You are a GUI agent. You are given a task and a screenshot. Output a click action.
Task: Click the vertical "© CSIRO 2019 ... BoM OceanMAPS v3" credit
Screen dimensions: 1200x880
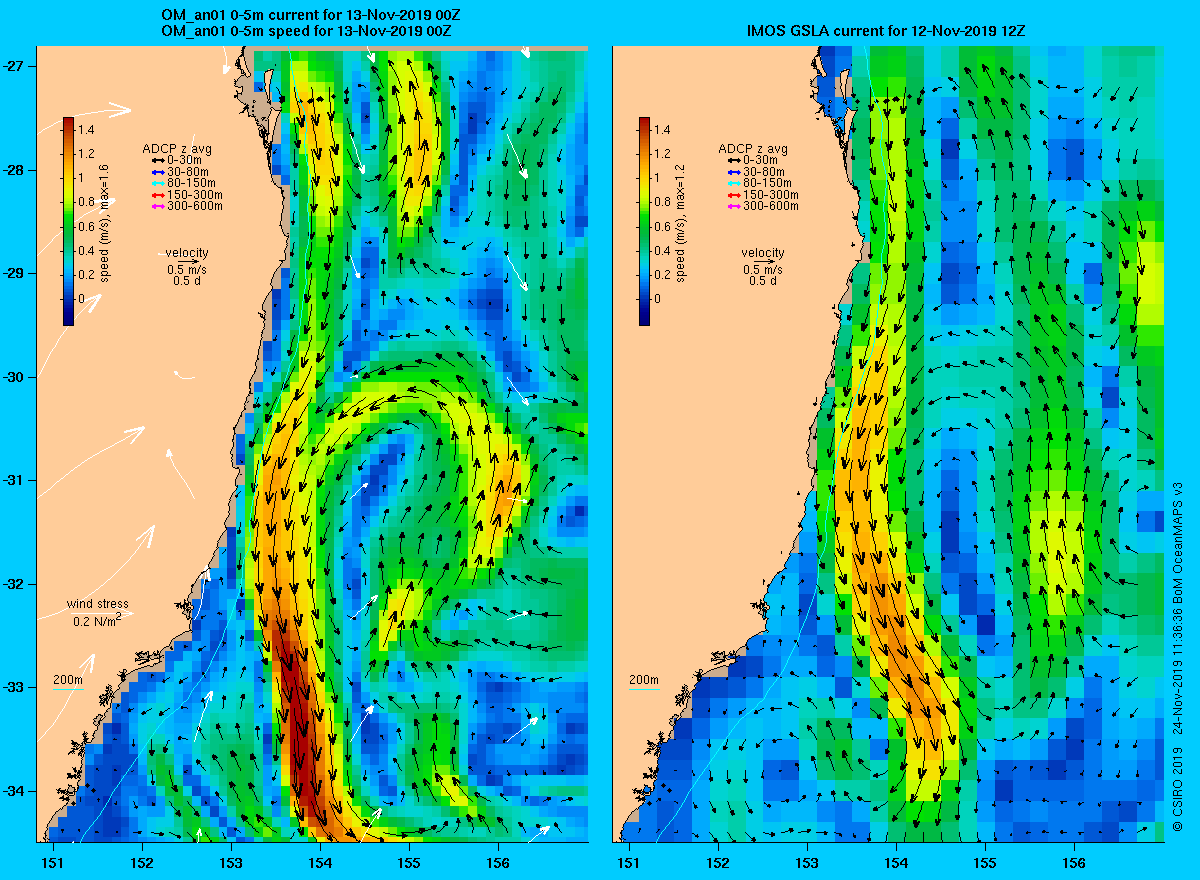click(x=1176, y=658)
